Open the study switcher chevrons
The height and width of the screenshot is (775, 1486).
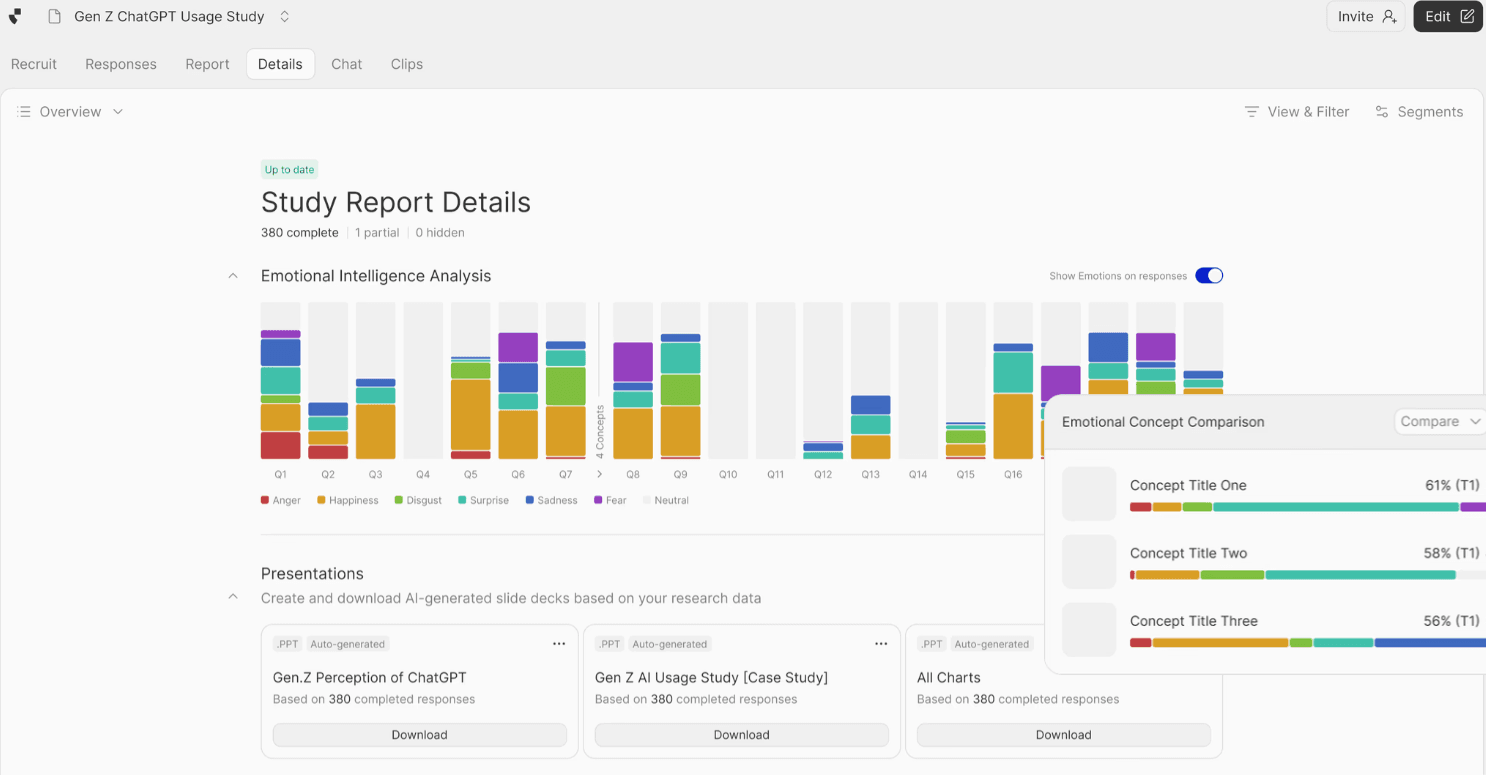pos(285,16)
